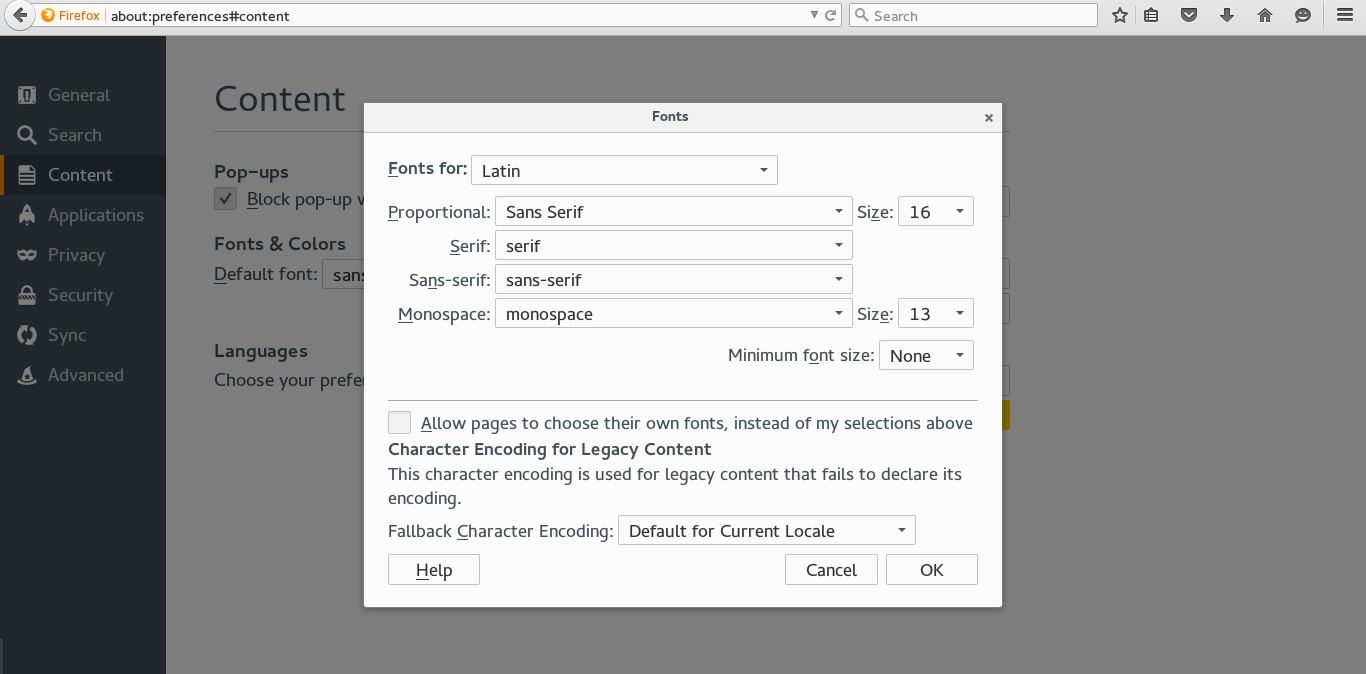Viewport: 1366px width, 674px height.
Task: Click Cancel in the Fonts dialog
Action: 831,570
